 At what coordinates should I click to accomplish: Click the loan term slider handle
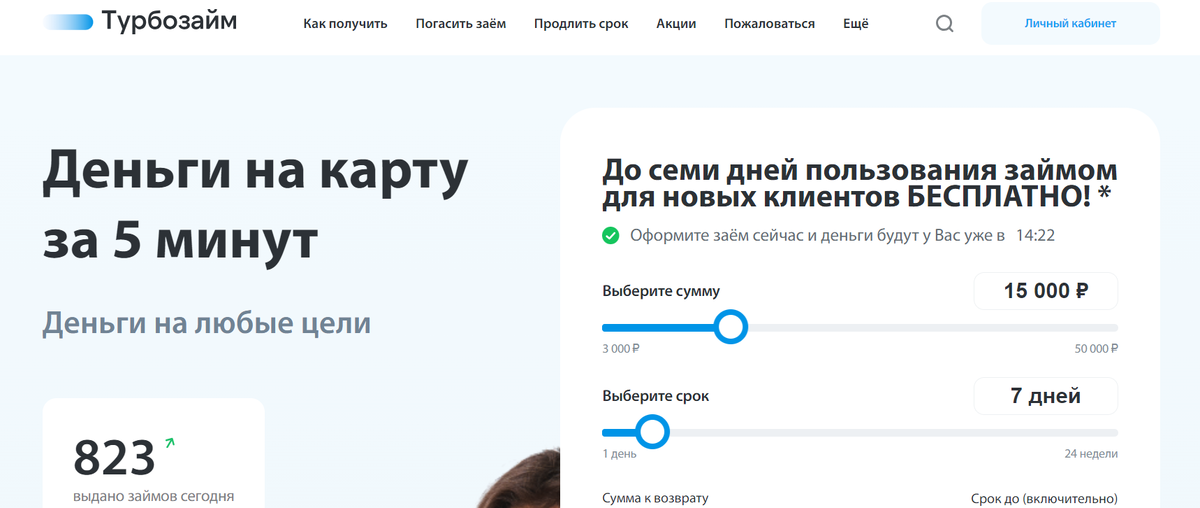652,432
